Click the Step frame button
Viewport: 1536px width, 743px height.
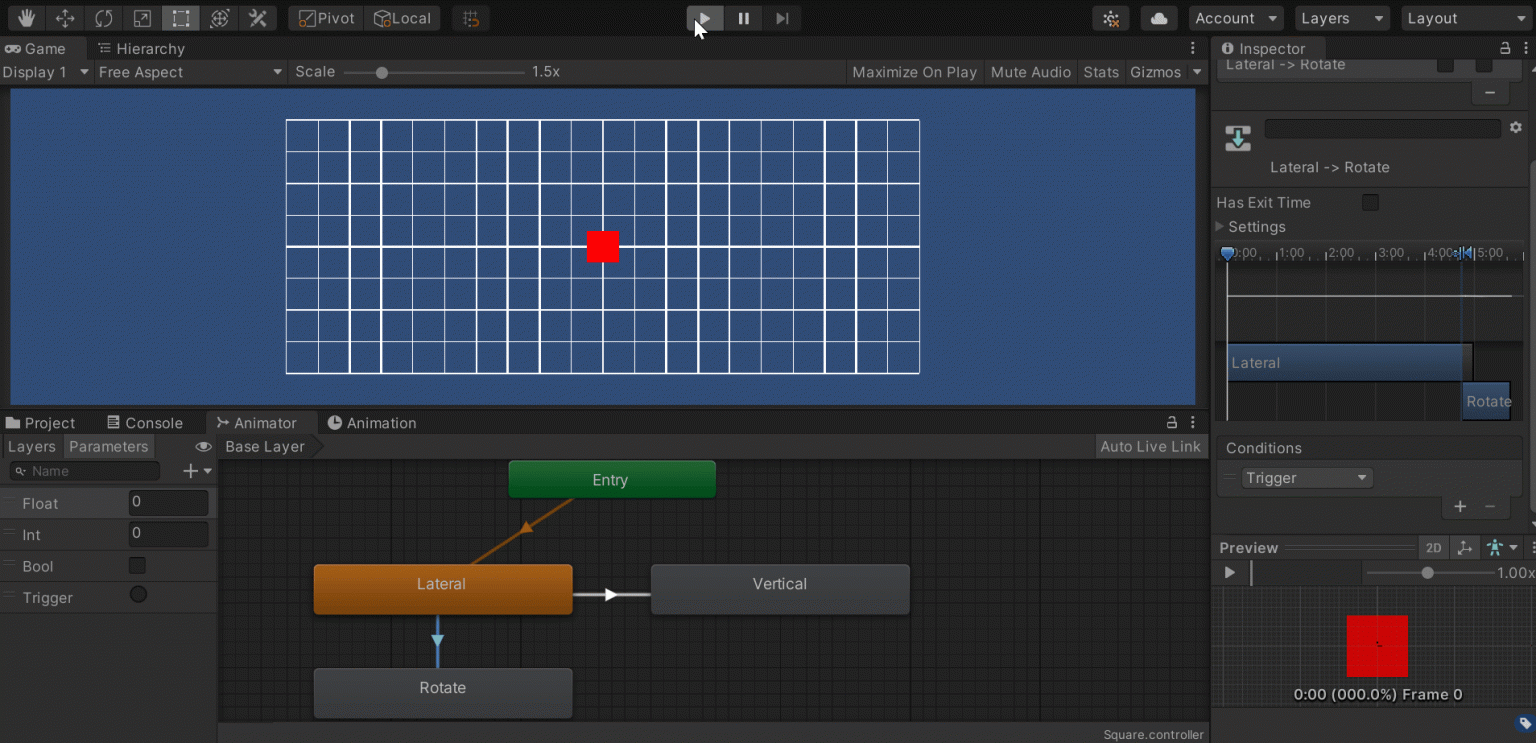[782, 18]
